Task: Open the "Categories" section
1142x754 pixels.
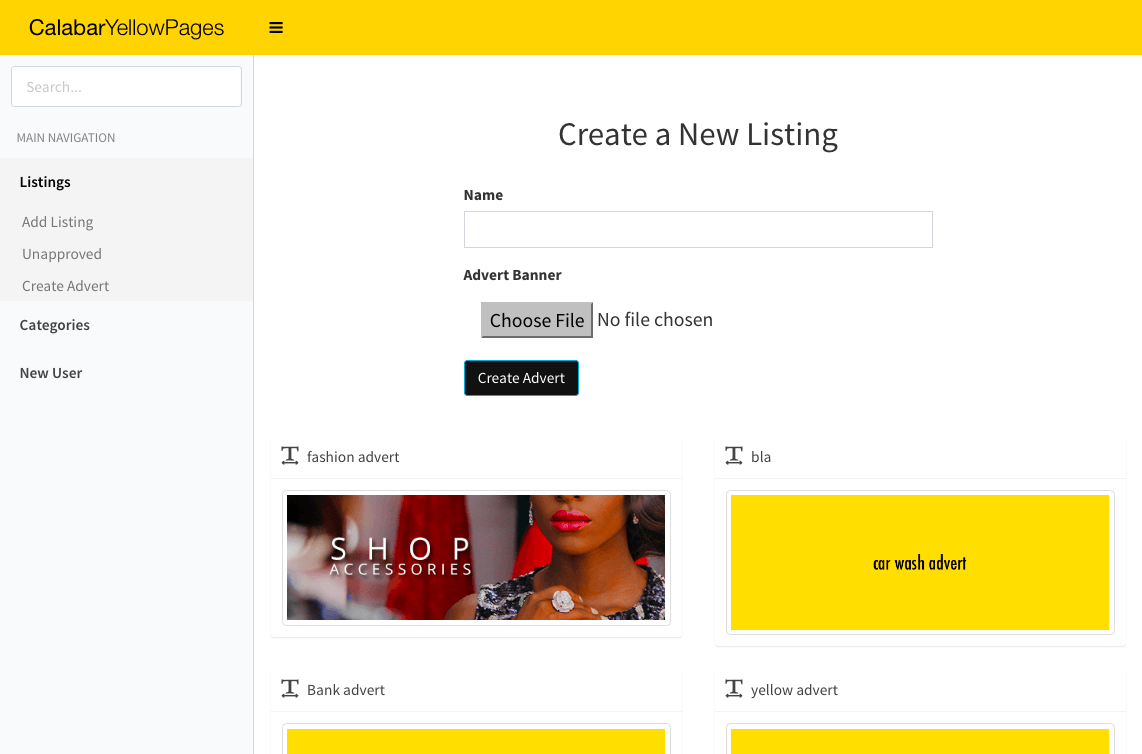Action: [54, 324]
